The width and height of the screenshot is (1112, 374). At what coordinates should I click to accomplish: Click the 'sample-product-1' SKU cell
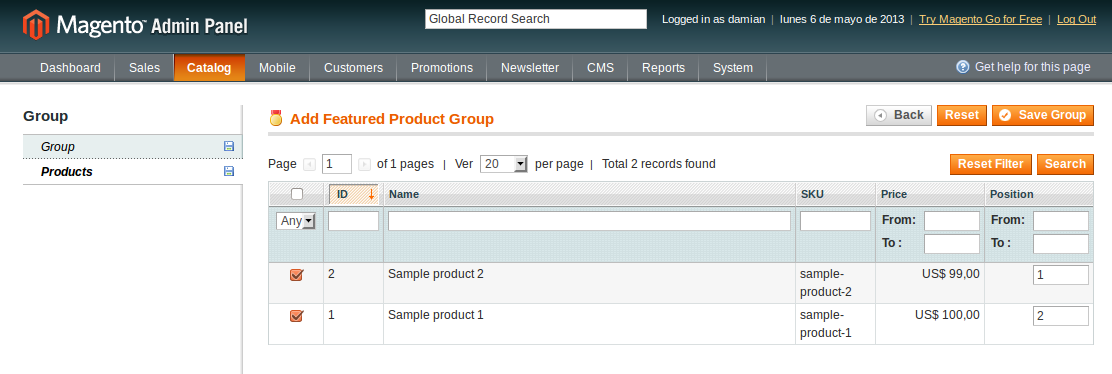(x=835, y=324)
